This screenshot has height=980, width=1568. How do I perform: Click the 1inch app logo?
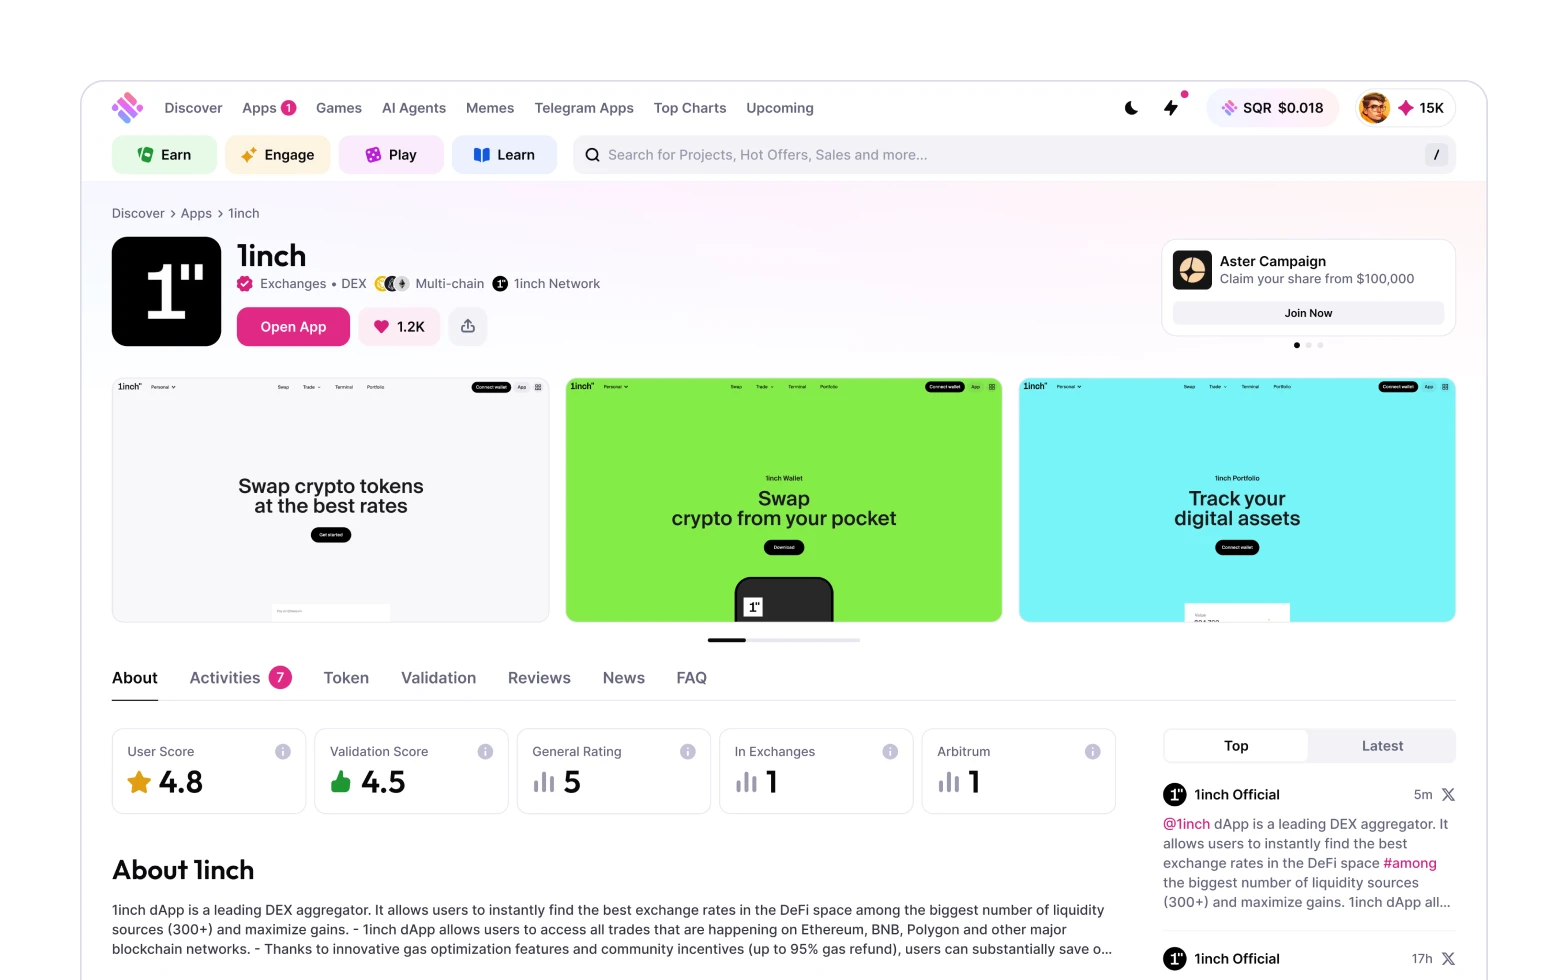click(x=166, y=291)
